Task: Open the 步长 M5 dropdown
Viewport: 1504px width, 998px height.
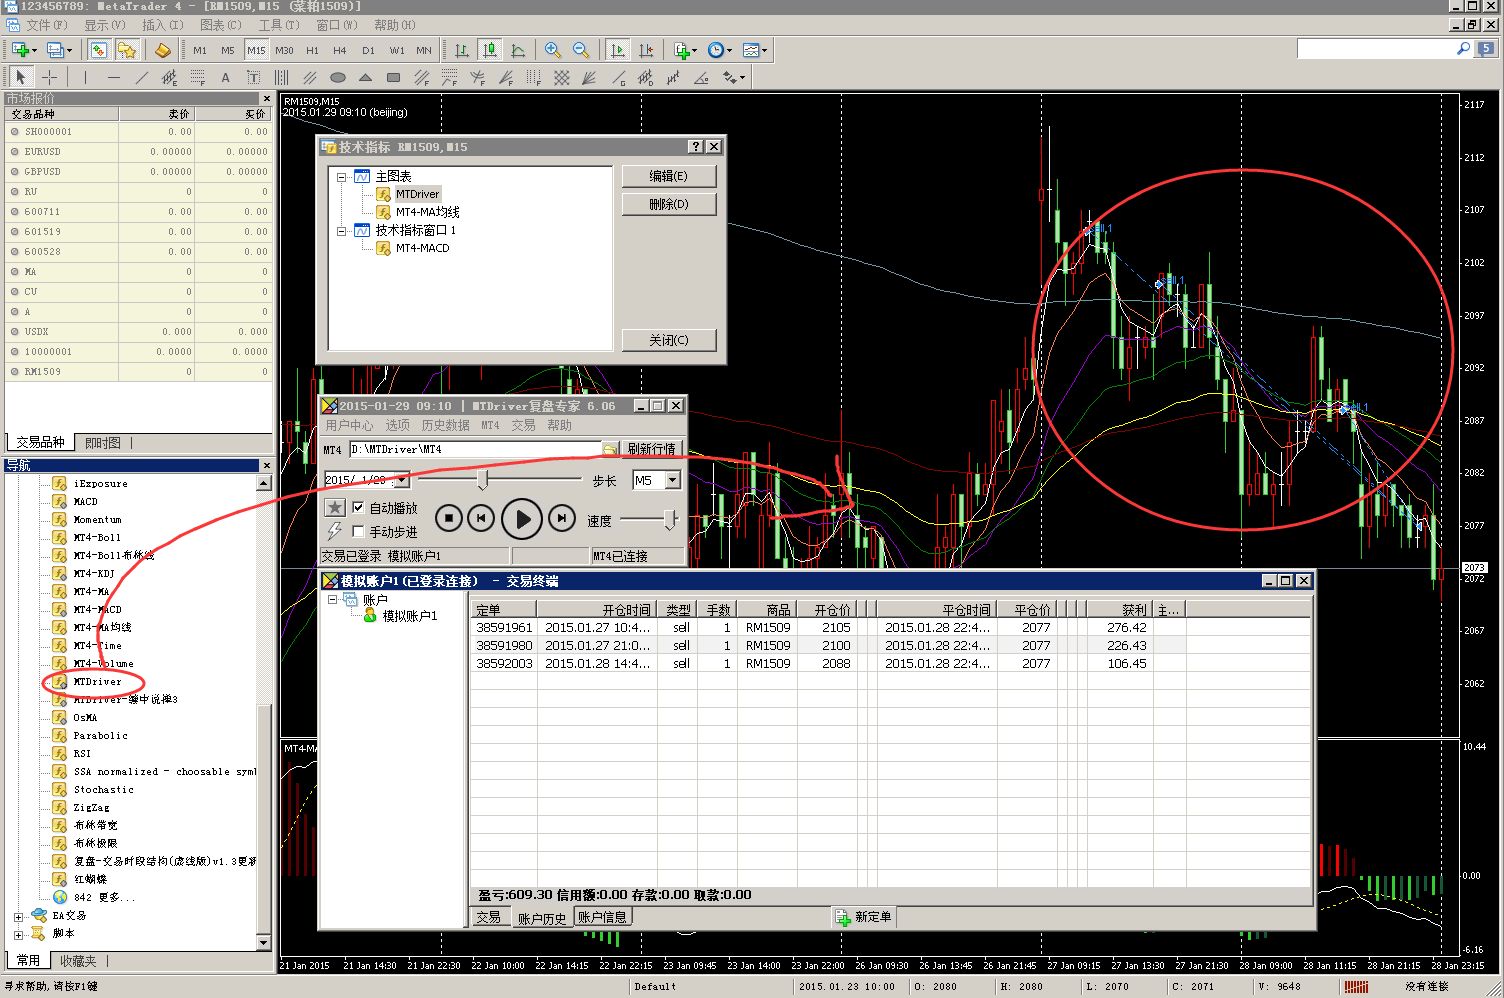Action: tap(673, 481)
